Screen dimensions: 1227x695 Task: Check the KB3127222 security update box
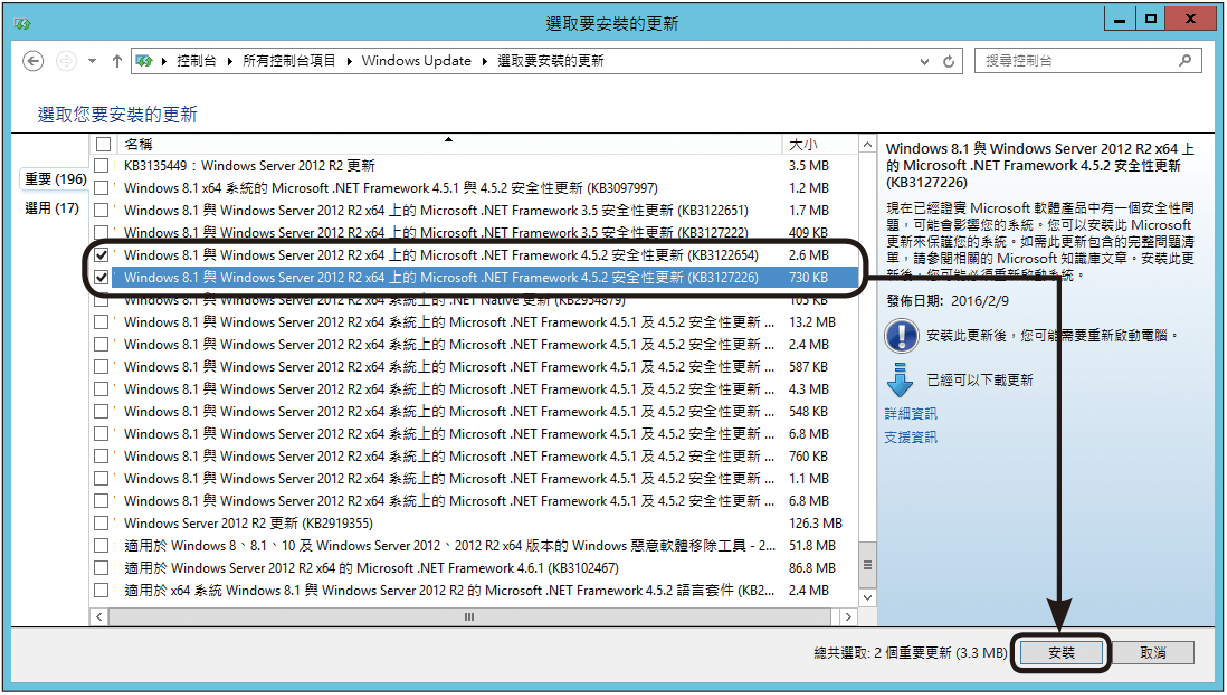101,232
